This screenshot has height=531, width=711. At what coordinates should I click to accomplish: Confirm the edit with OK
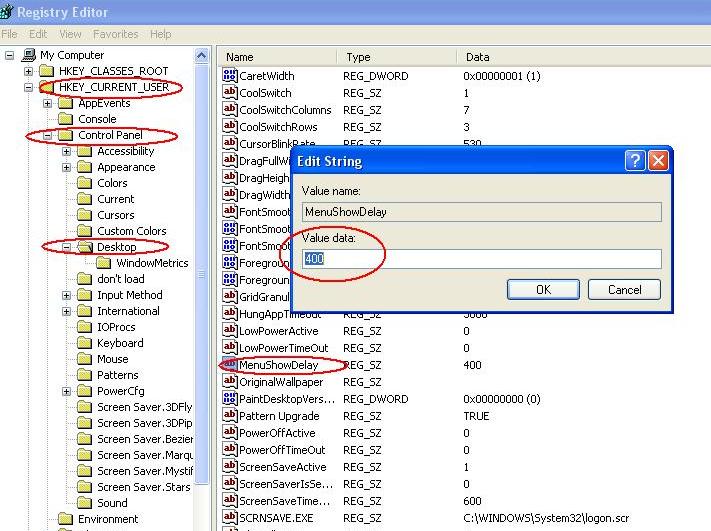click(543, 289)
